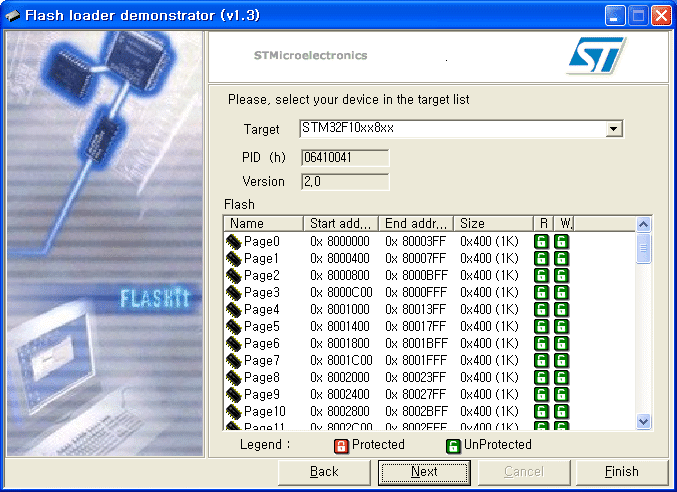Screen dimensions: 677x492
Task: Click Page10 write protection lock icon
Action: pyautogui.click(x=561, y=411)
